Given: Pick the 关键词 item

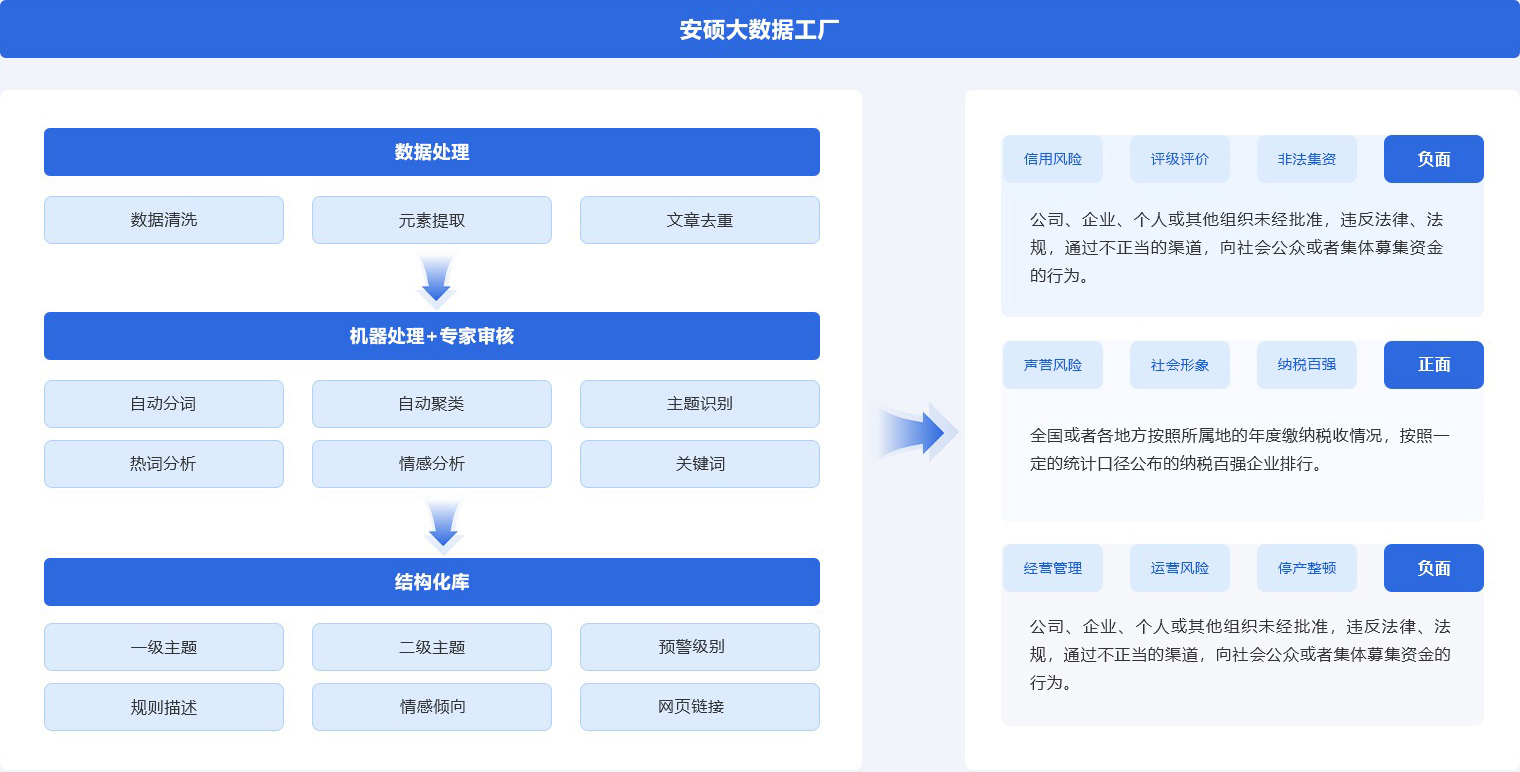Looking at the screenshot, I should pyautogui.click(x=699, y=464).
